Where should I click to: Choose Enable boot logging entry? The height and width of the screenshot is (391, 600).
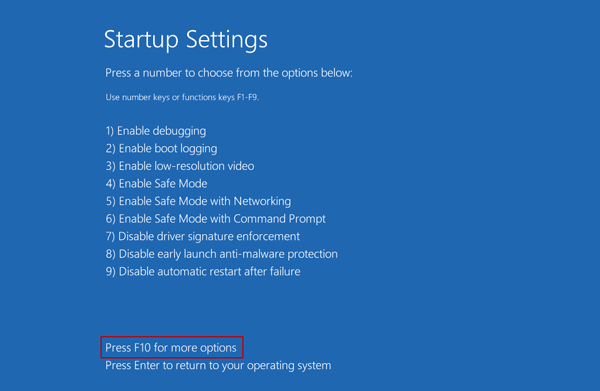click(161, 149)
